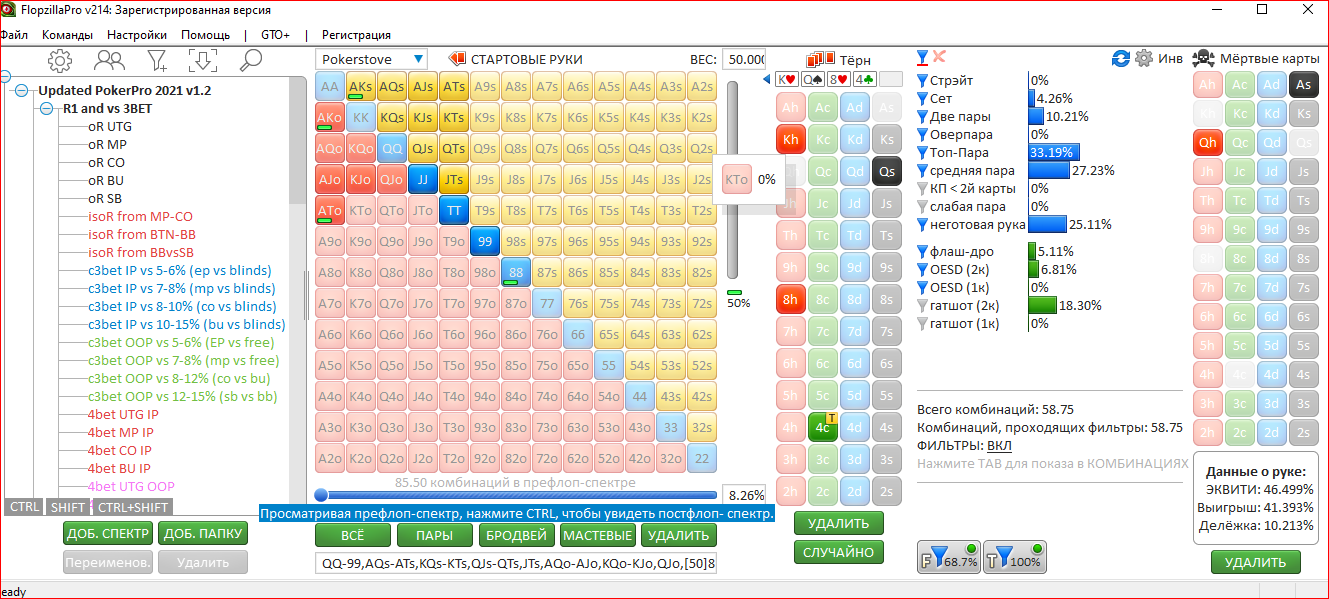Click the red flag icon beside СТАРТОВЫЕ РУКИ
Viewport: 1329px width, 599px height.
point(457,59)
